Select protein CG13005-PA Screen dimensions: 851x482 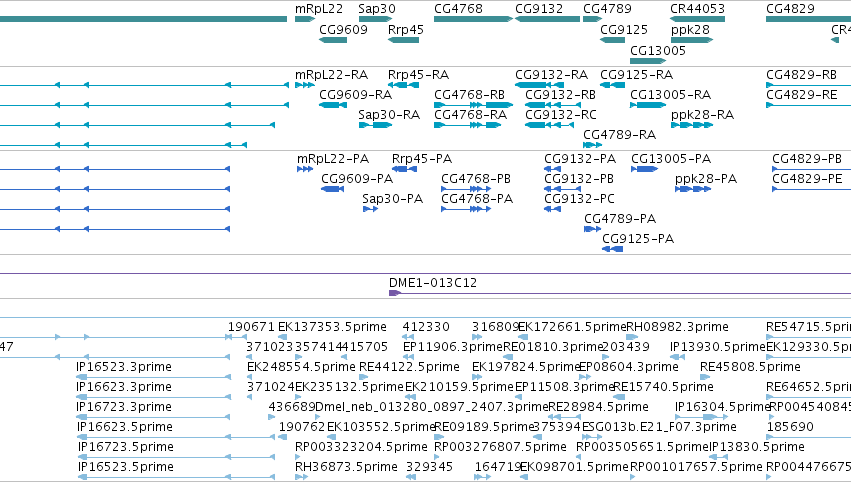(671, 159)
